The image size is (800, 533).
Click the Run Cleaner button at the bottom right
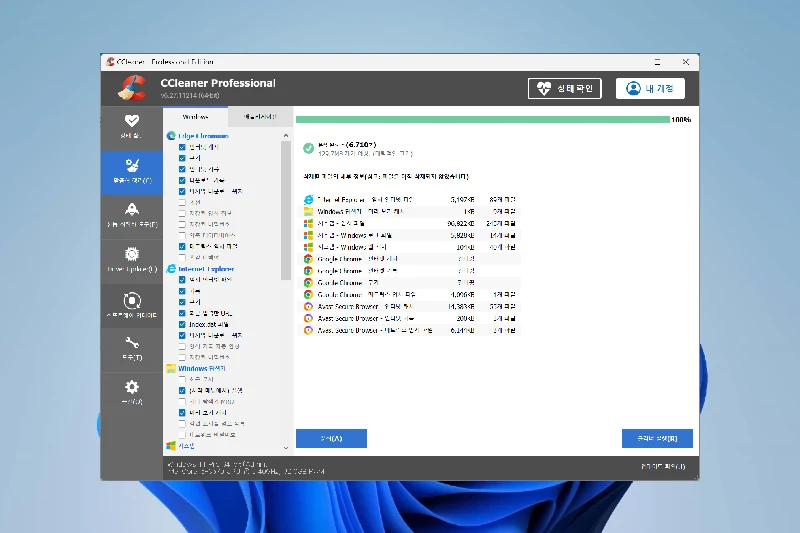pyautogui.click(x=657, y=439)
